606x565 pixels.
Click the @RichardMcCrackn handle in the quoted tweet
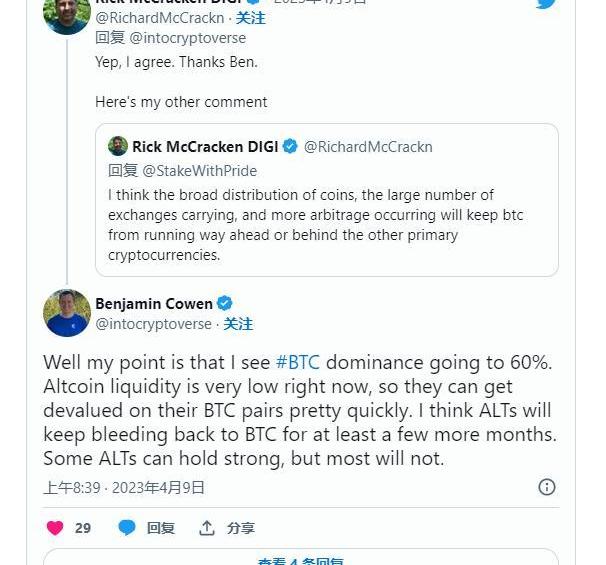click(368, 146)
